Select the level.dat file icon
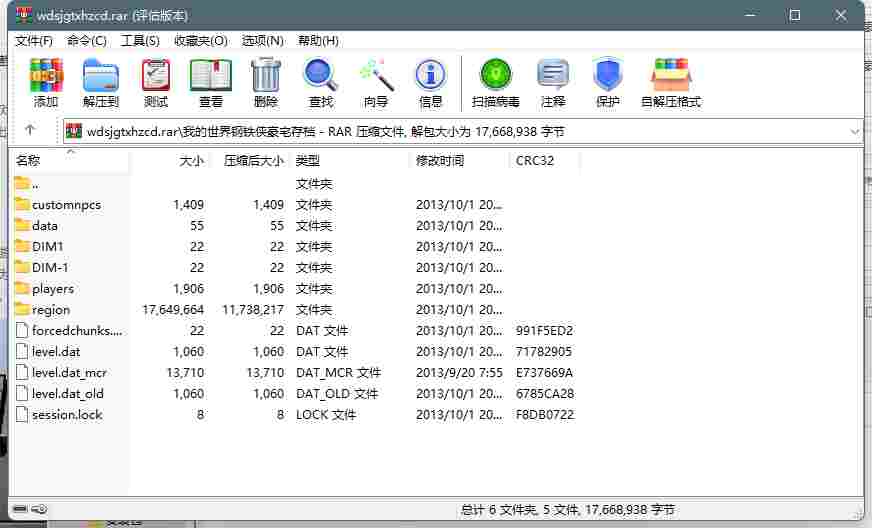Screen dimensions: 872x528 (x=22, y=351)
